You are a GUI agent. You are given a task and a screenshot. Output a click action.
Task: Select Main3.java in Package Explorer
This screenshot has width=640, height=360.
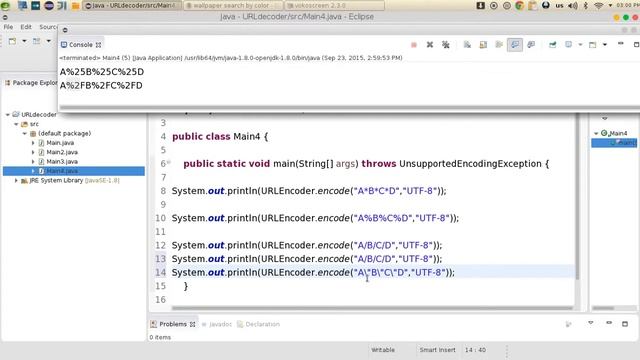tap(62, 162)
